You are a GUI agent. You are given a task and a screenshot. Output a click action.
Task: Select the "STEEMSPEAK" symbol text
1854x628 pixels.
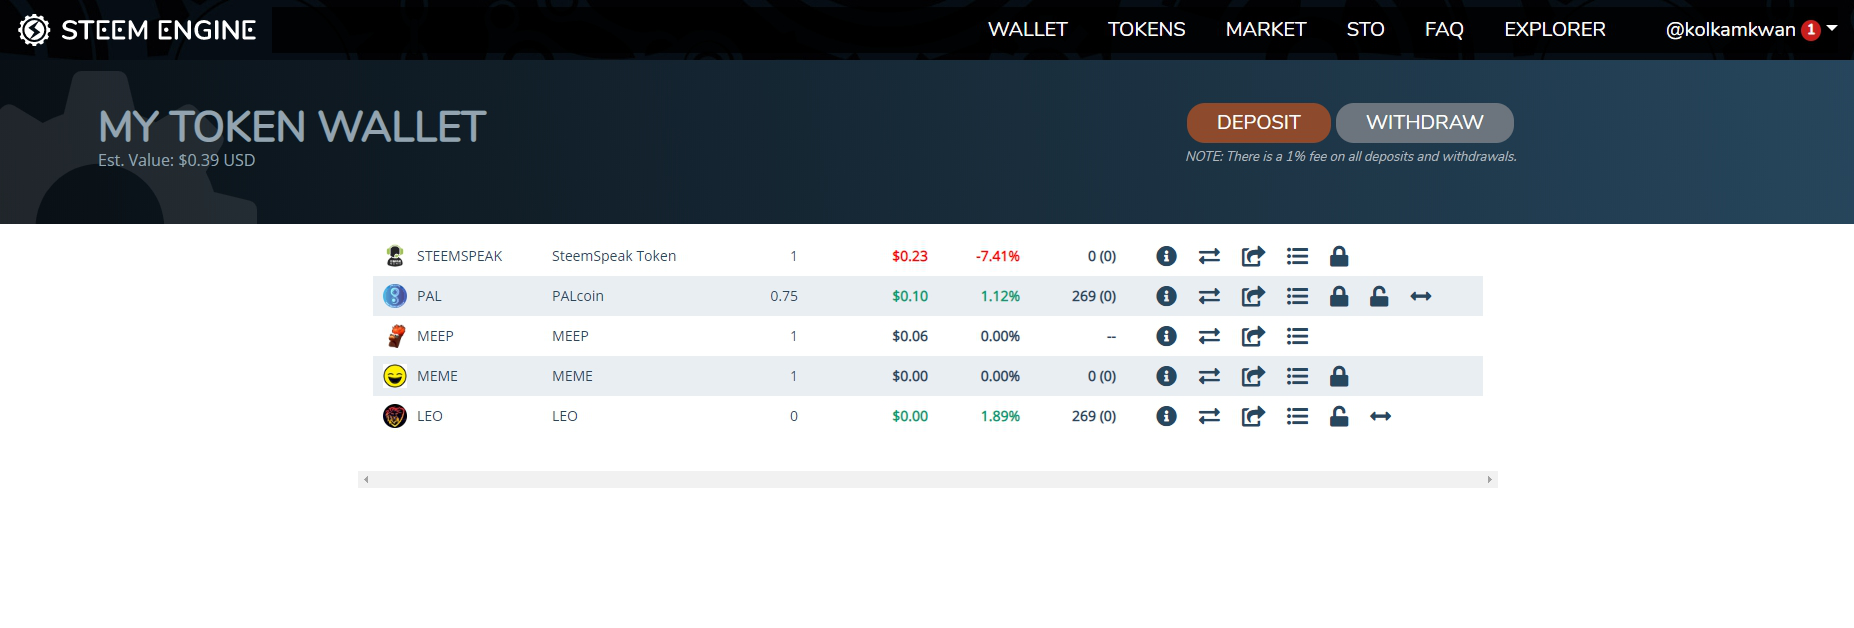[460, 256]
